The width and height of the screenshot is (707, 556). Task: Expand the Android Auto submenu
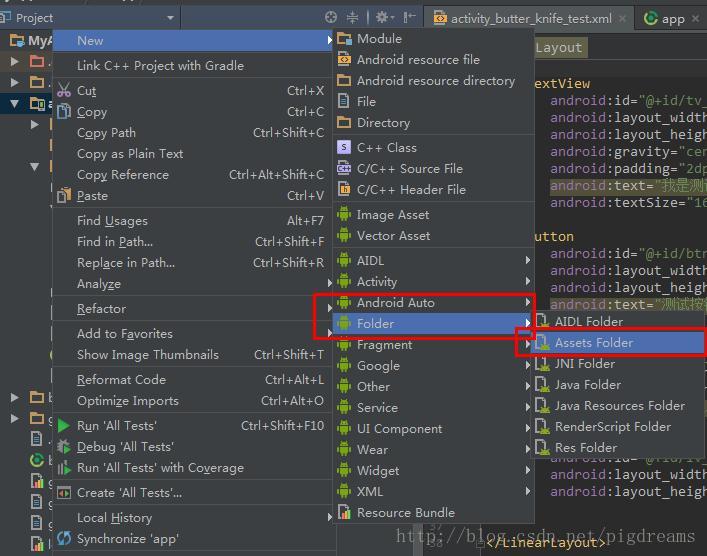pyautogui.click(x=433, y=303)
